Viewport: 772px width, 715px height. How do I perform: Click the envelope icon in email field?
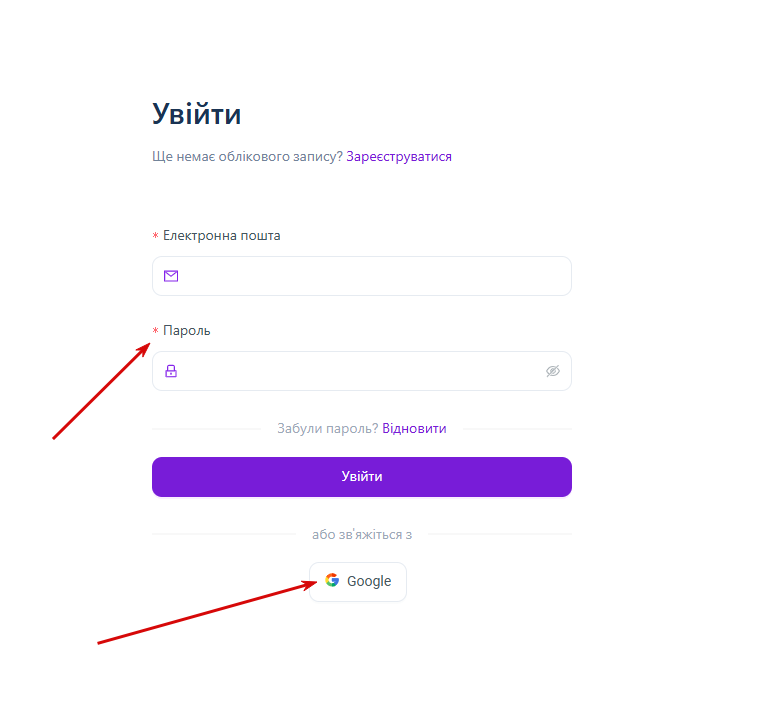(171, 276)
